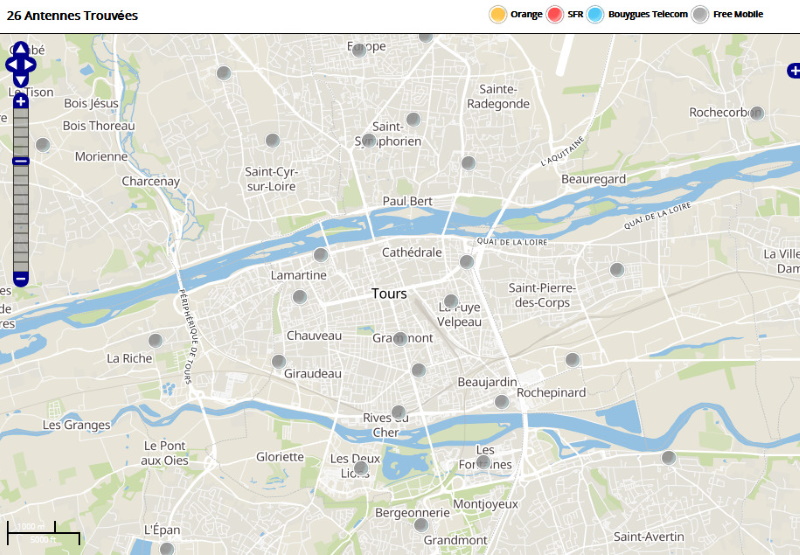Zoom out using the minus button
The height and width of the screenshot is (555, 800).
[x=21, y=278]
